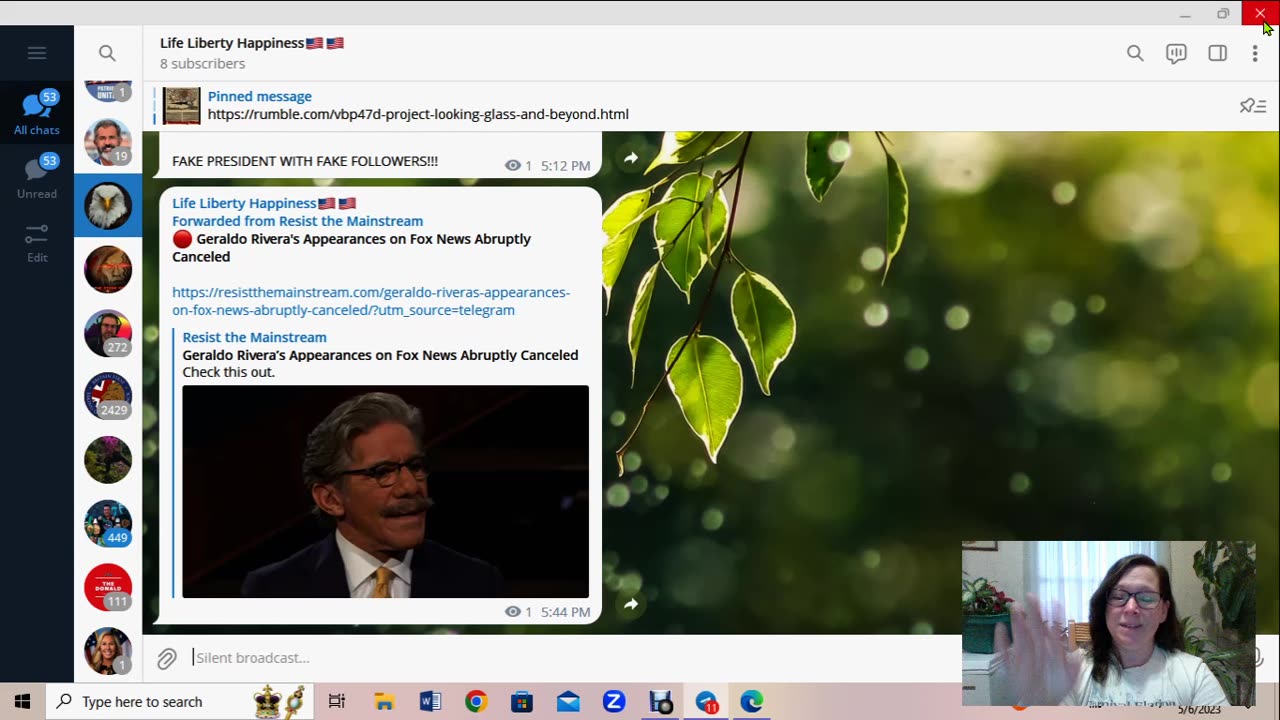The height and width of the screenshot is (720, 1280).
Task: Select the All chats folder
Action: coord(37,113)
